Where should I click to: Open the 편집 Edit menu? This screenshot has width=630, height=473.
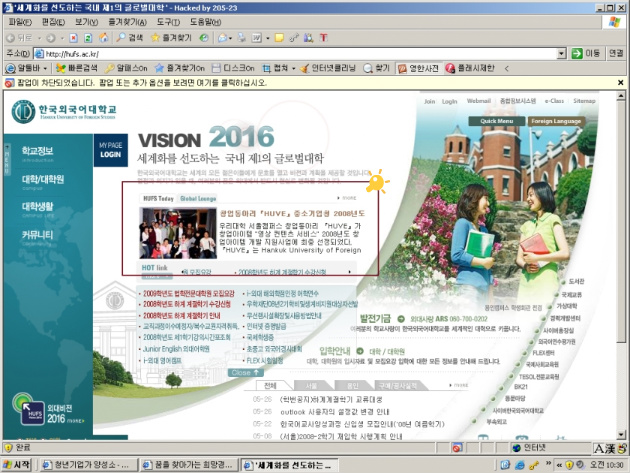point(53,22)
